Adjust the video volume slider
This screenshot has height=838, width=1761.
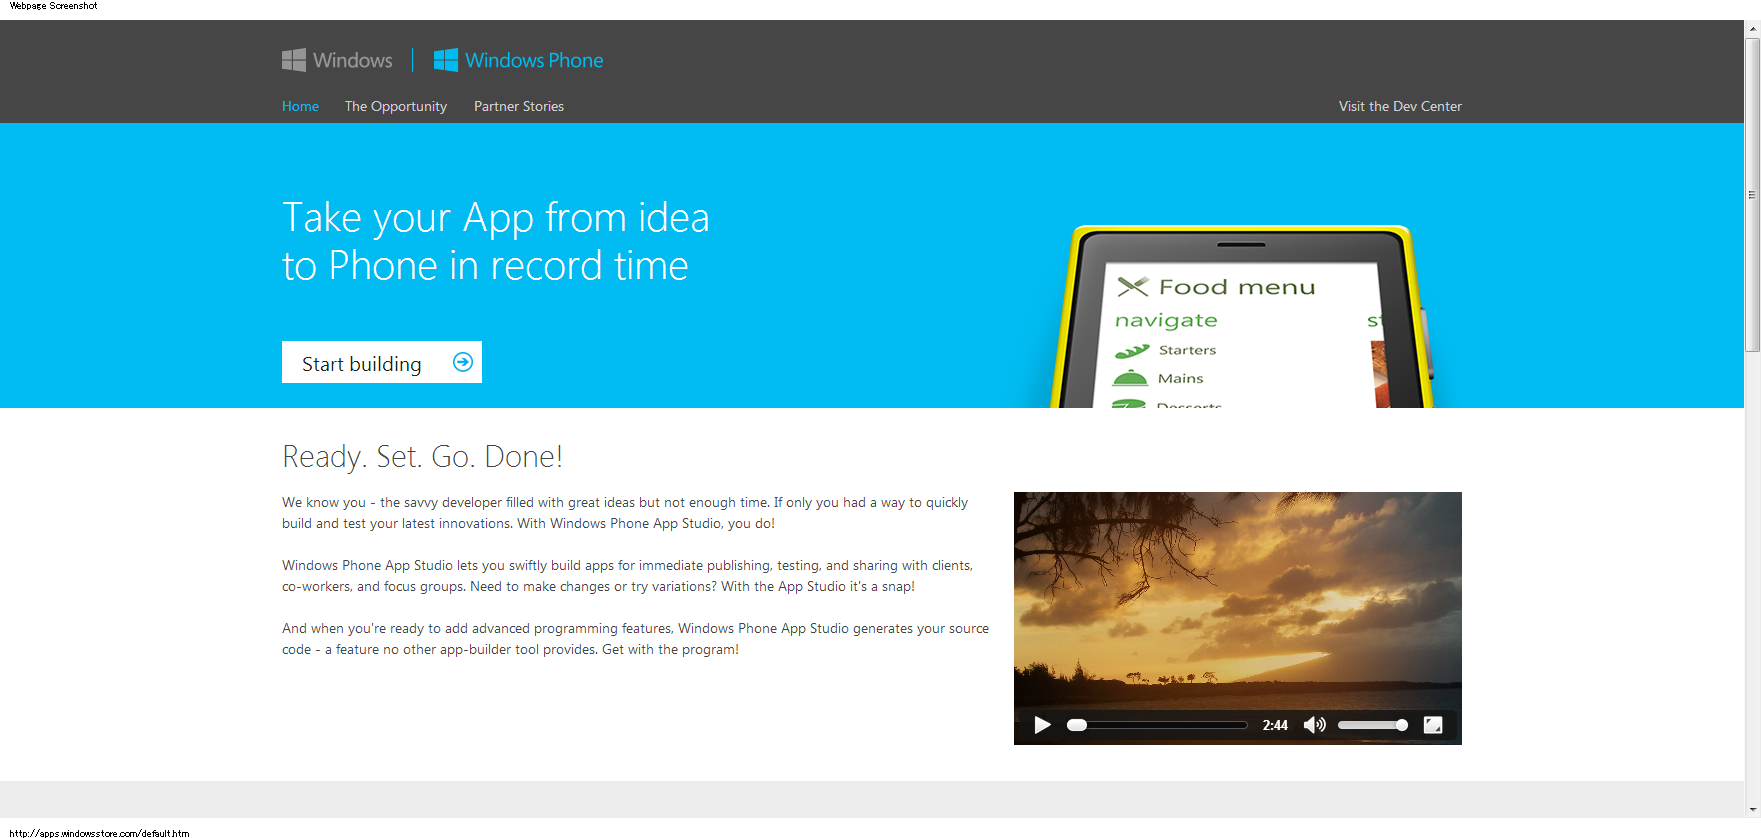(1373, 725)
